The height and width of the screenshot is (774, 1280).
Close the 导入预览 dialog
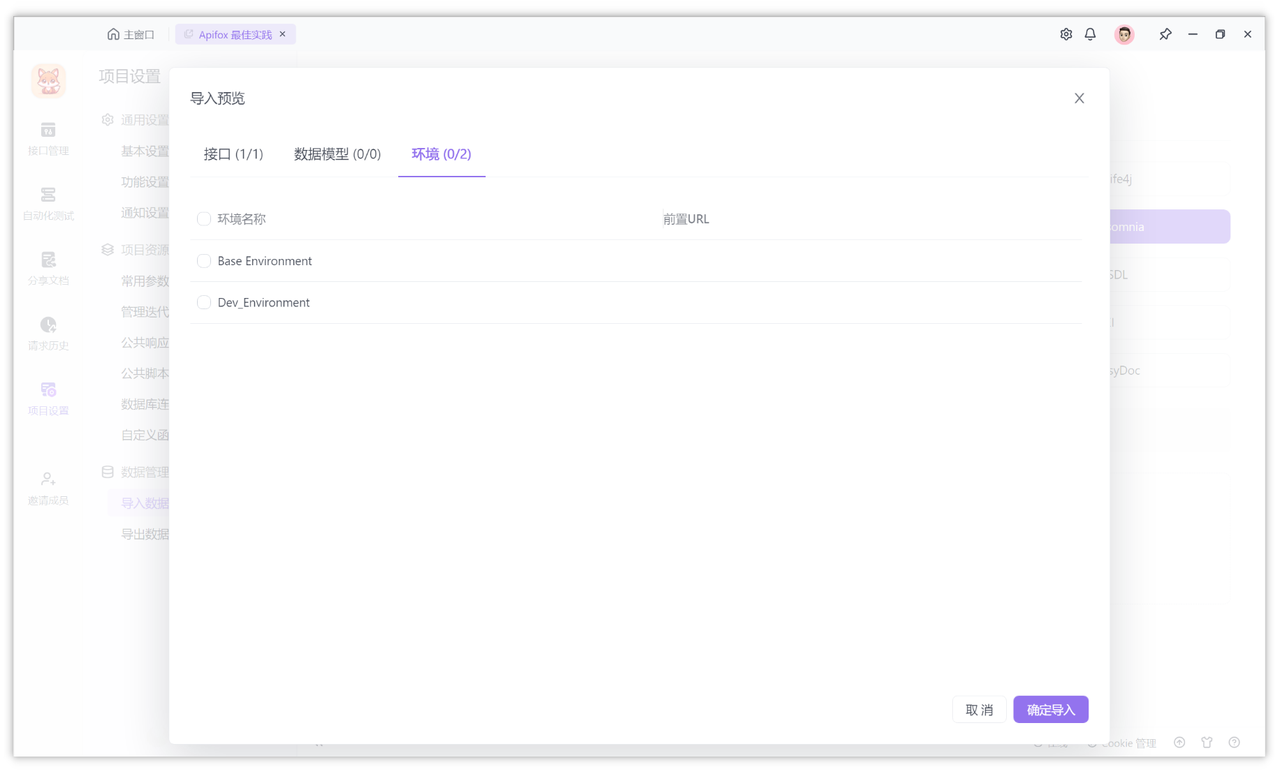pos(1079,98)
